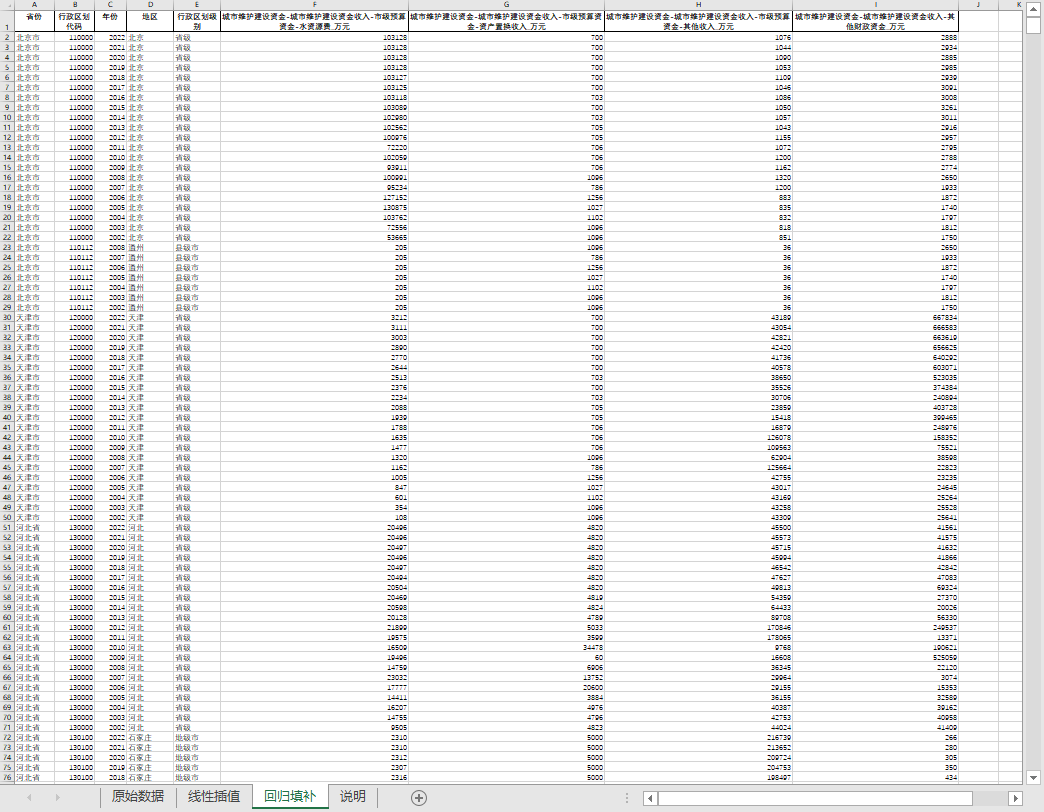Click value 34478 in row 63
This screenshot has height=812, width=1044.
507,648
